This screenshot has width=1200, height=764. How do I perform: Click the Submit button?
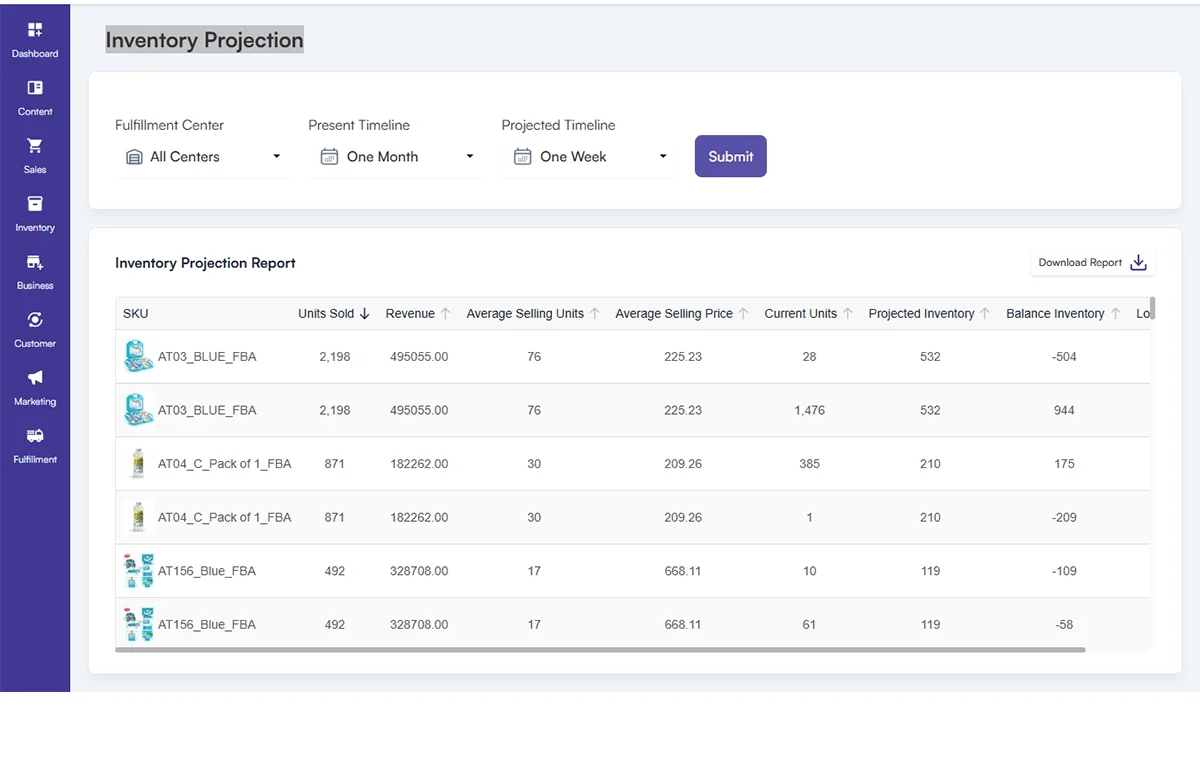pos(730,156)
